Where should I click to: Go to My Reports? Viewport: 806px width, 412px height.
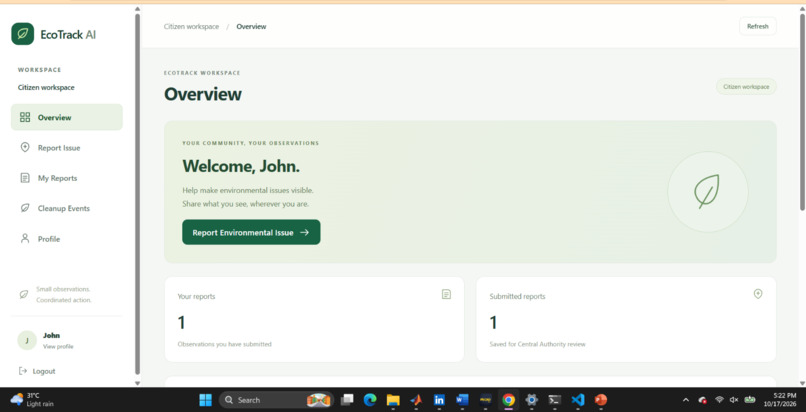click(67, 178)
